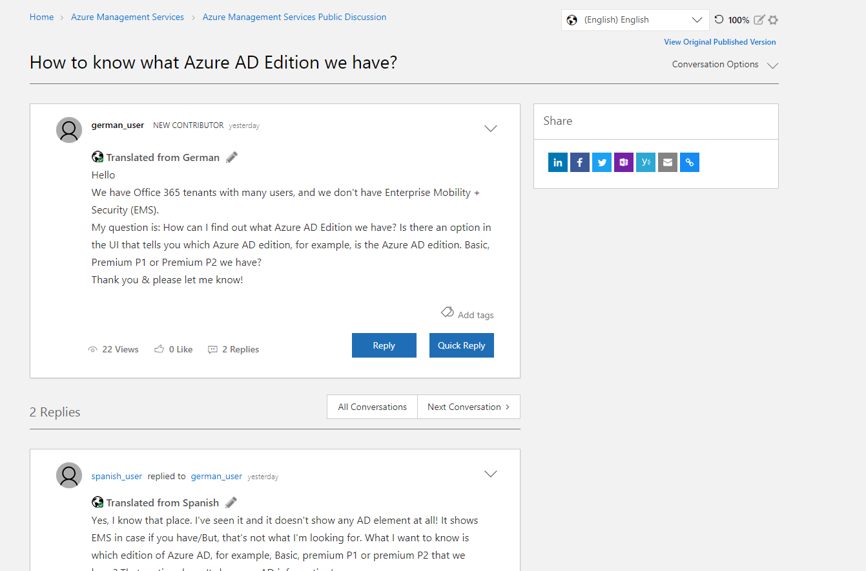The height and width of the screenshot is (571, 866).
Task: Open Azure Management Services Public Discussion breadcrumb
Action: [x=294, y=17]
